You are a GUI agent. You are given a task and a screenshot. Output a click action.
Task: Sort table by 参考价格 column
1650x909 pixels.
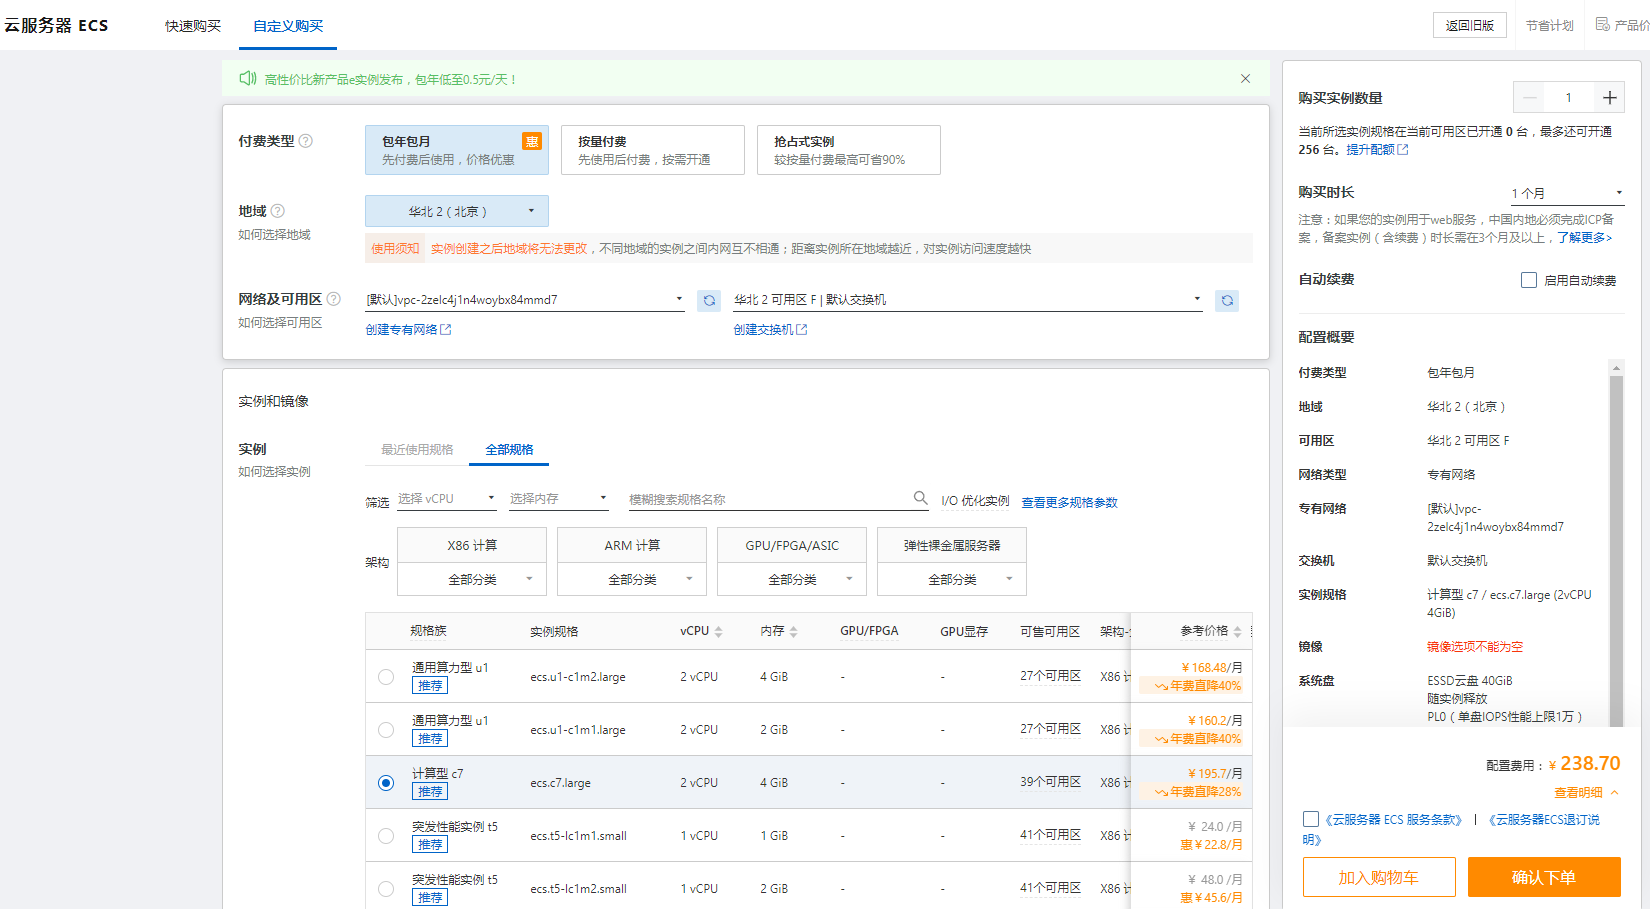pos(1237,632)
